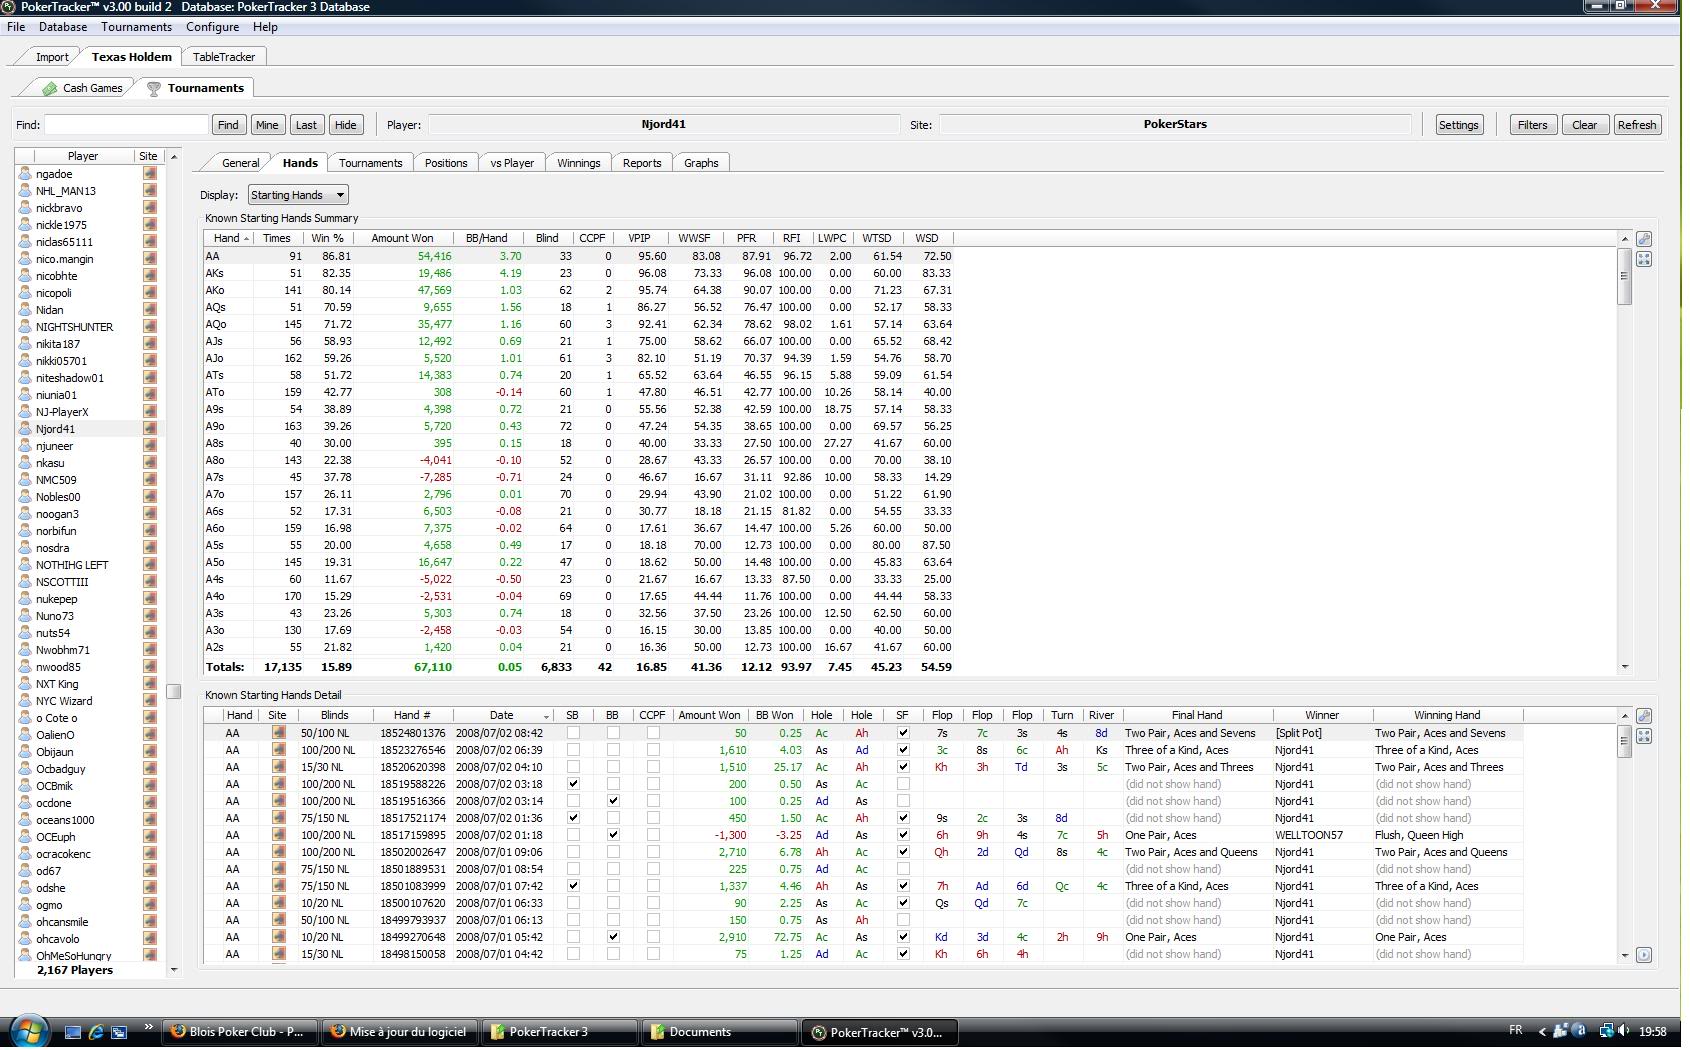Click user icon beside player NHL_MAN13
The image size is (1690, 1050).
(26, 191)
